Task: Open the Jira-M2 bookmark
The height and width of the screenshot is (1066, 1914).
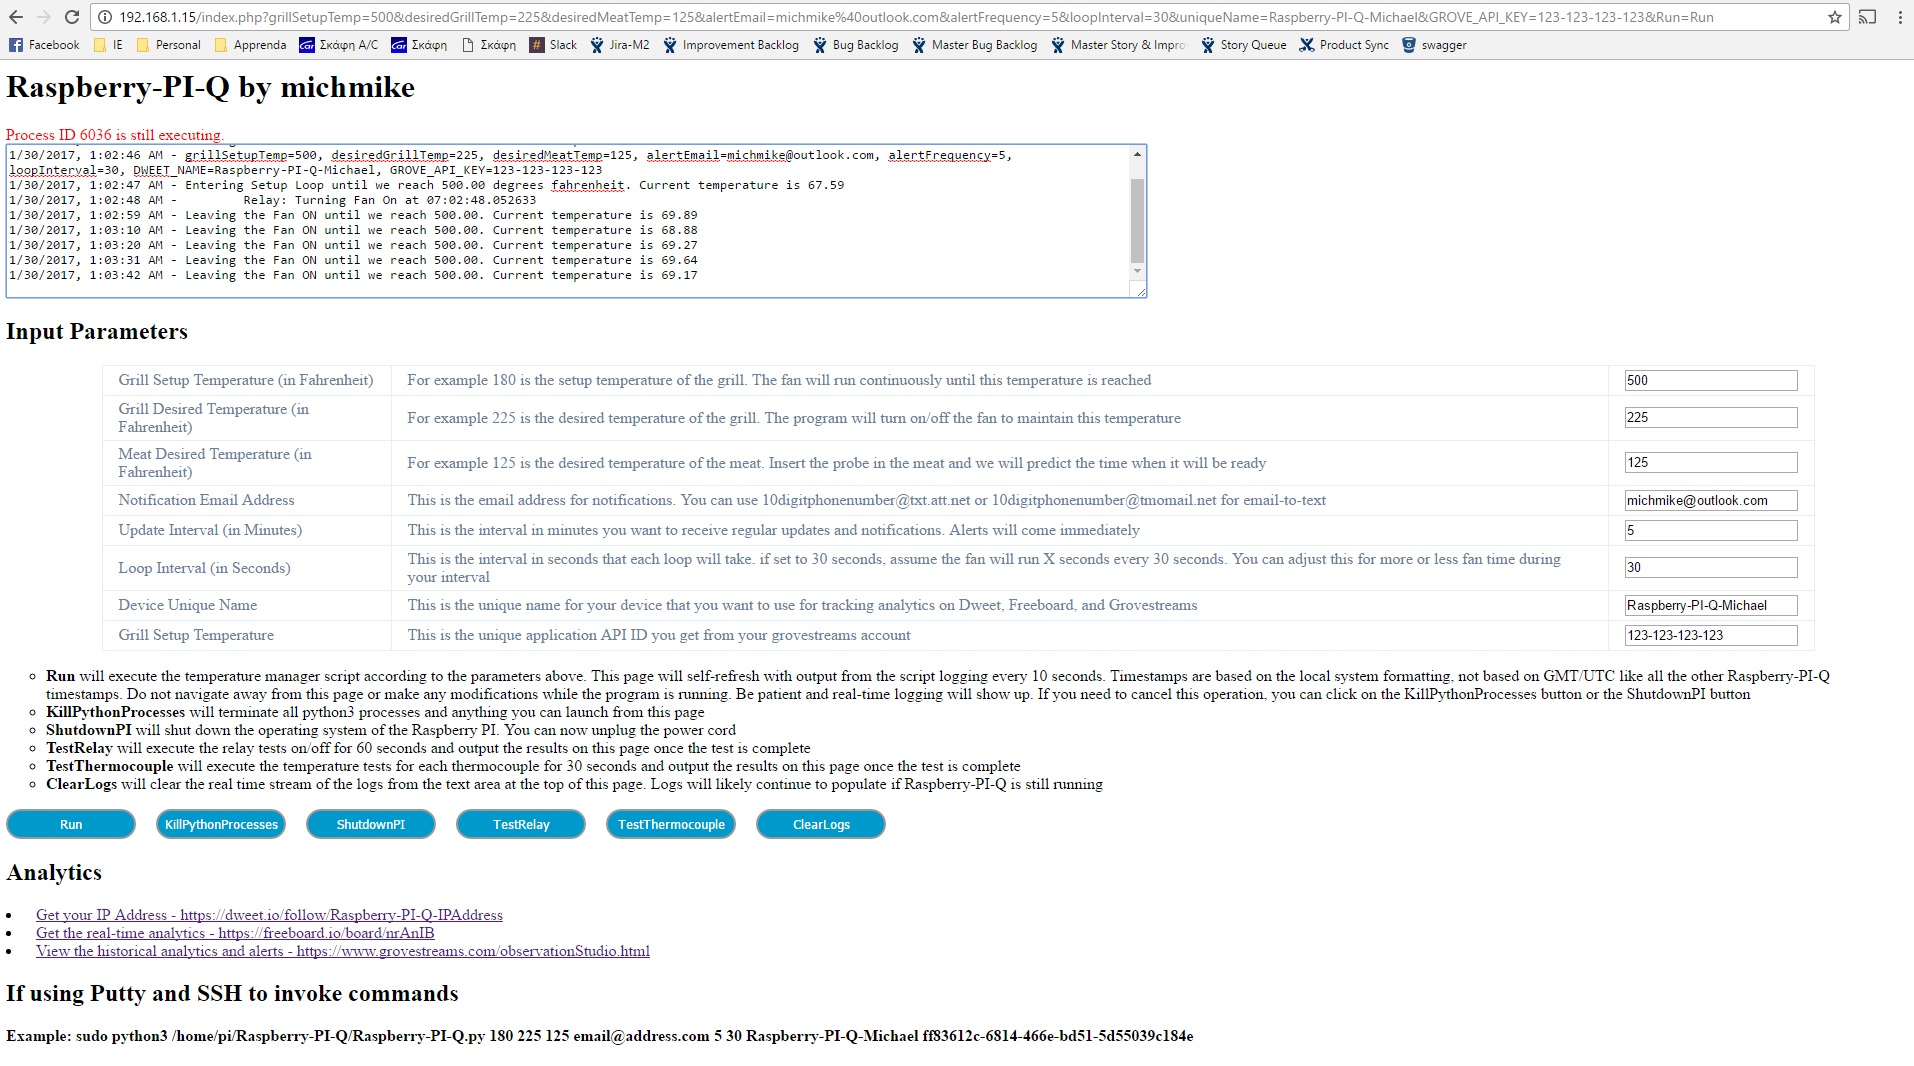Action: (620, 45)
